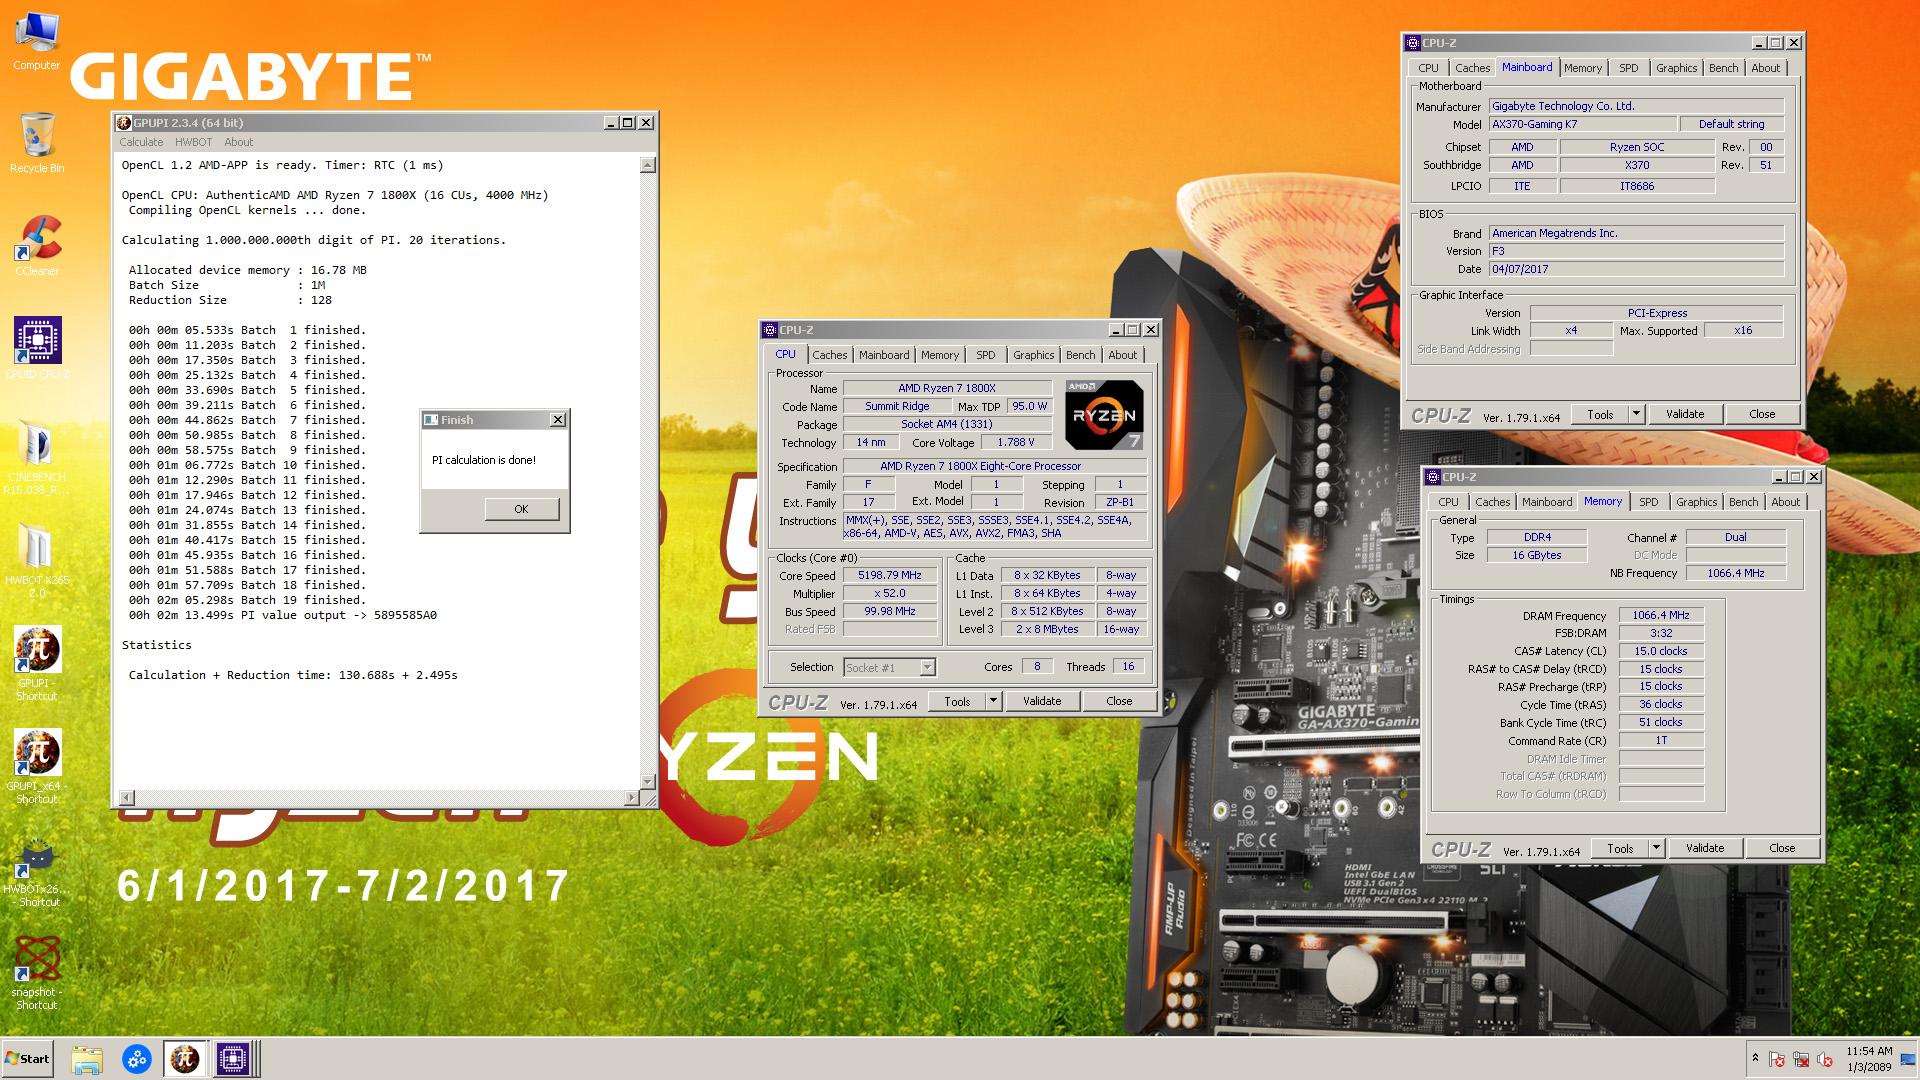1920x1080 pixels.
Task: Select Caches tab in CPU window
Action: point(829,355)
